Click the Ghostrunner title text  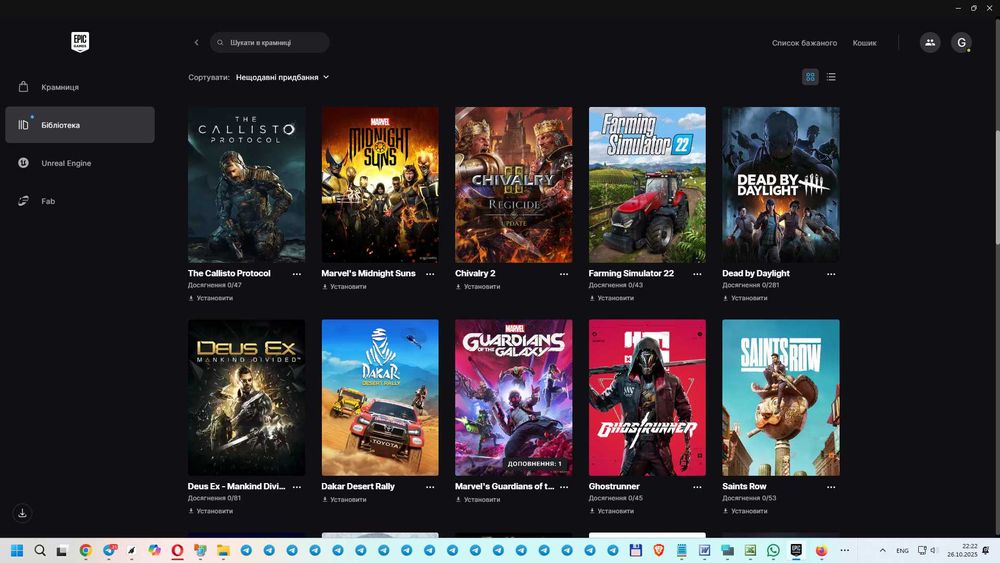tap(614, 486)
